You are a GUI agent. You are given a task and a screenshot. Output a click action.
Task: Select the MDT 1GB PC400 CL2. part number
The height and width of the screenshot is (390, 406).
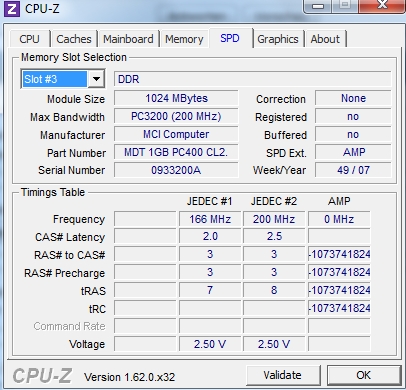click(176, 152)
